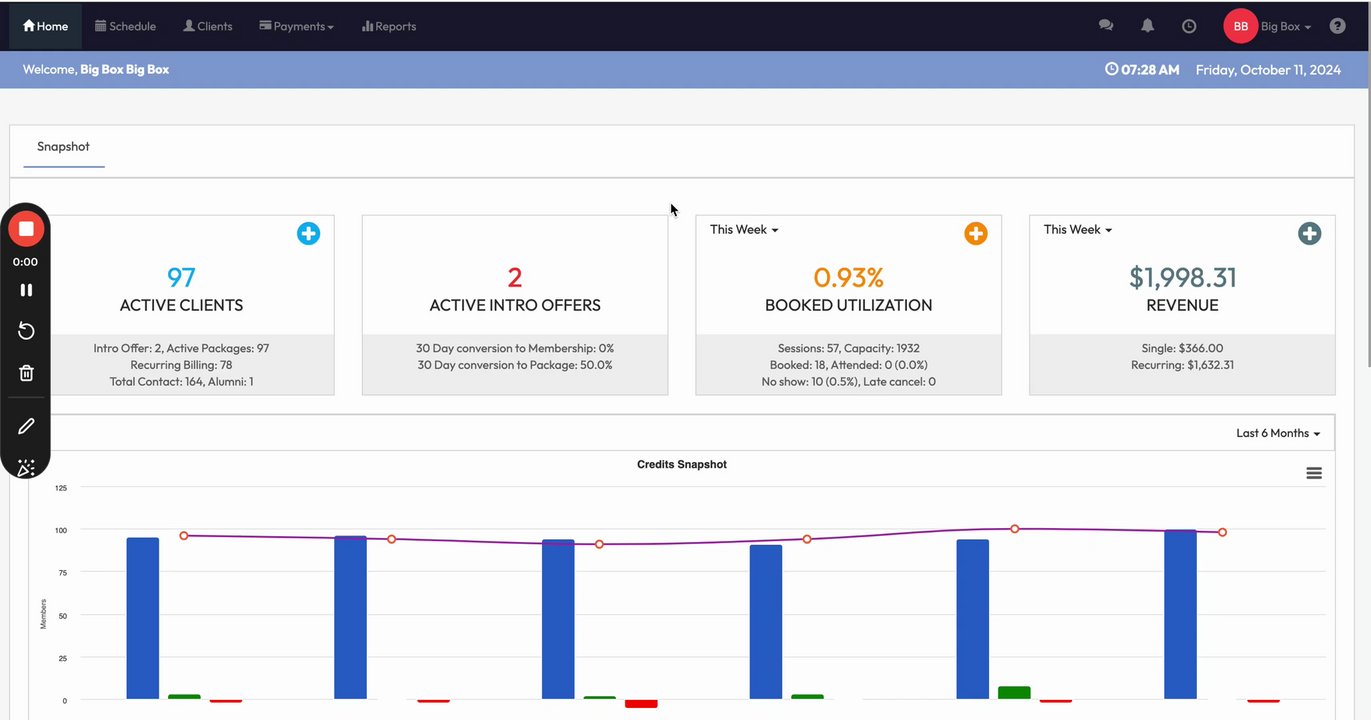Screen dimensions: 1371x720
Task: Restart the recording
Action: (26, 331)
